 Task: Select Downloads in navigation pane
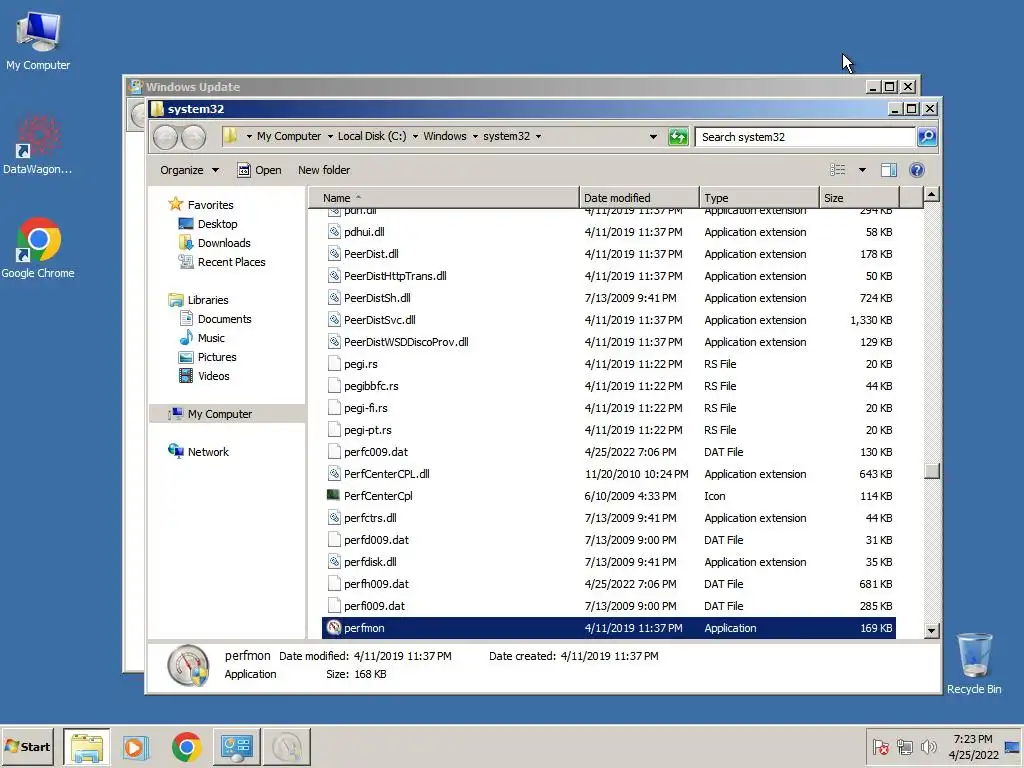pos(214,243)
